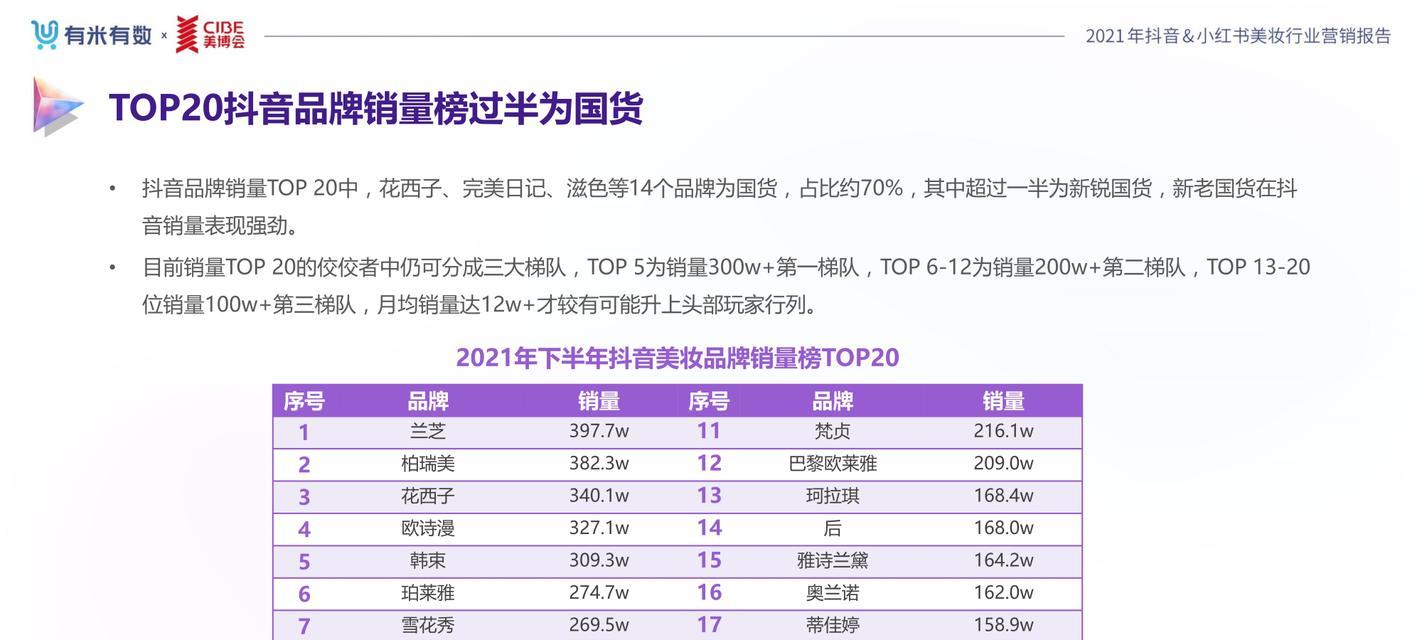Select the brand cell 韩束
The height and width of the screenshot is (640, 1422).
click(428, 560)
